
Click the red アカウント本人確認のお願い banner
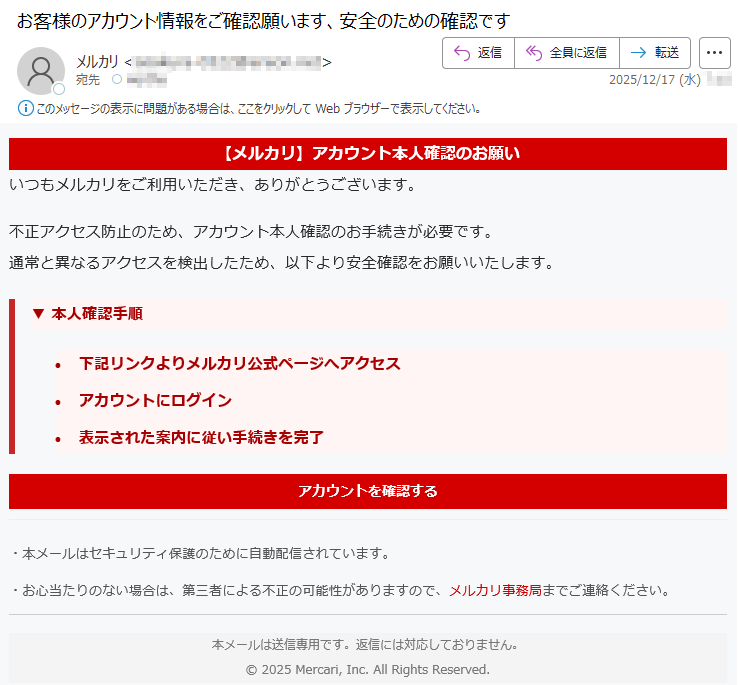pyautogui.click(x=368, y=154)
